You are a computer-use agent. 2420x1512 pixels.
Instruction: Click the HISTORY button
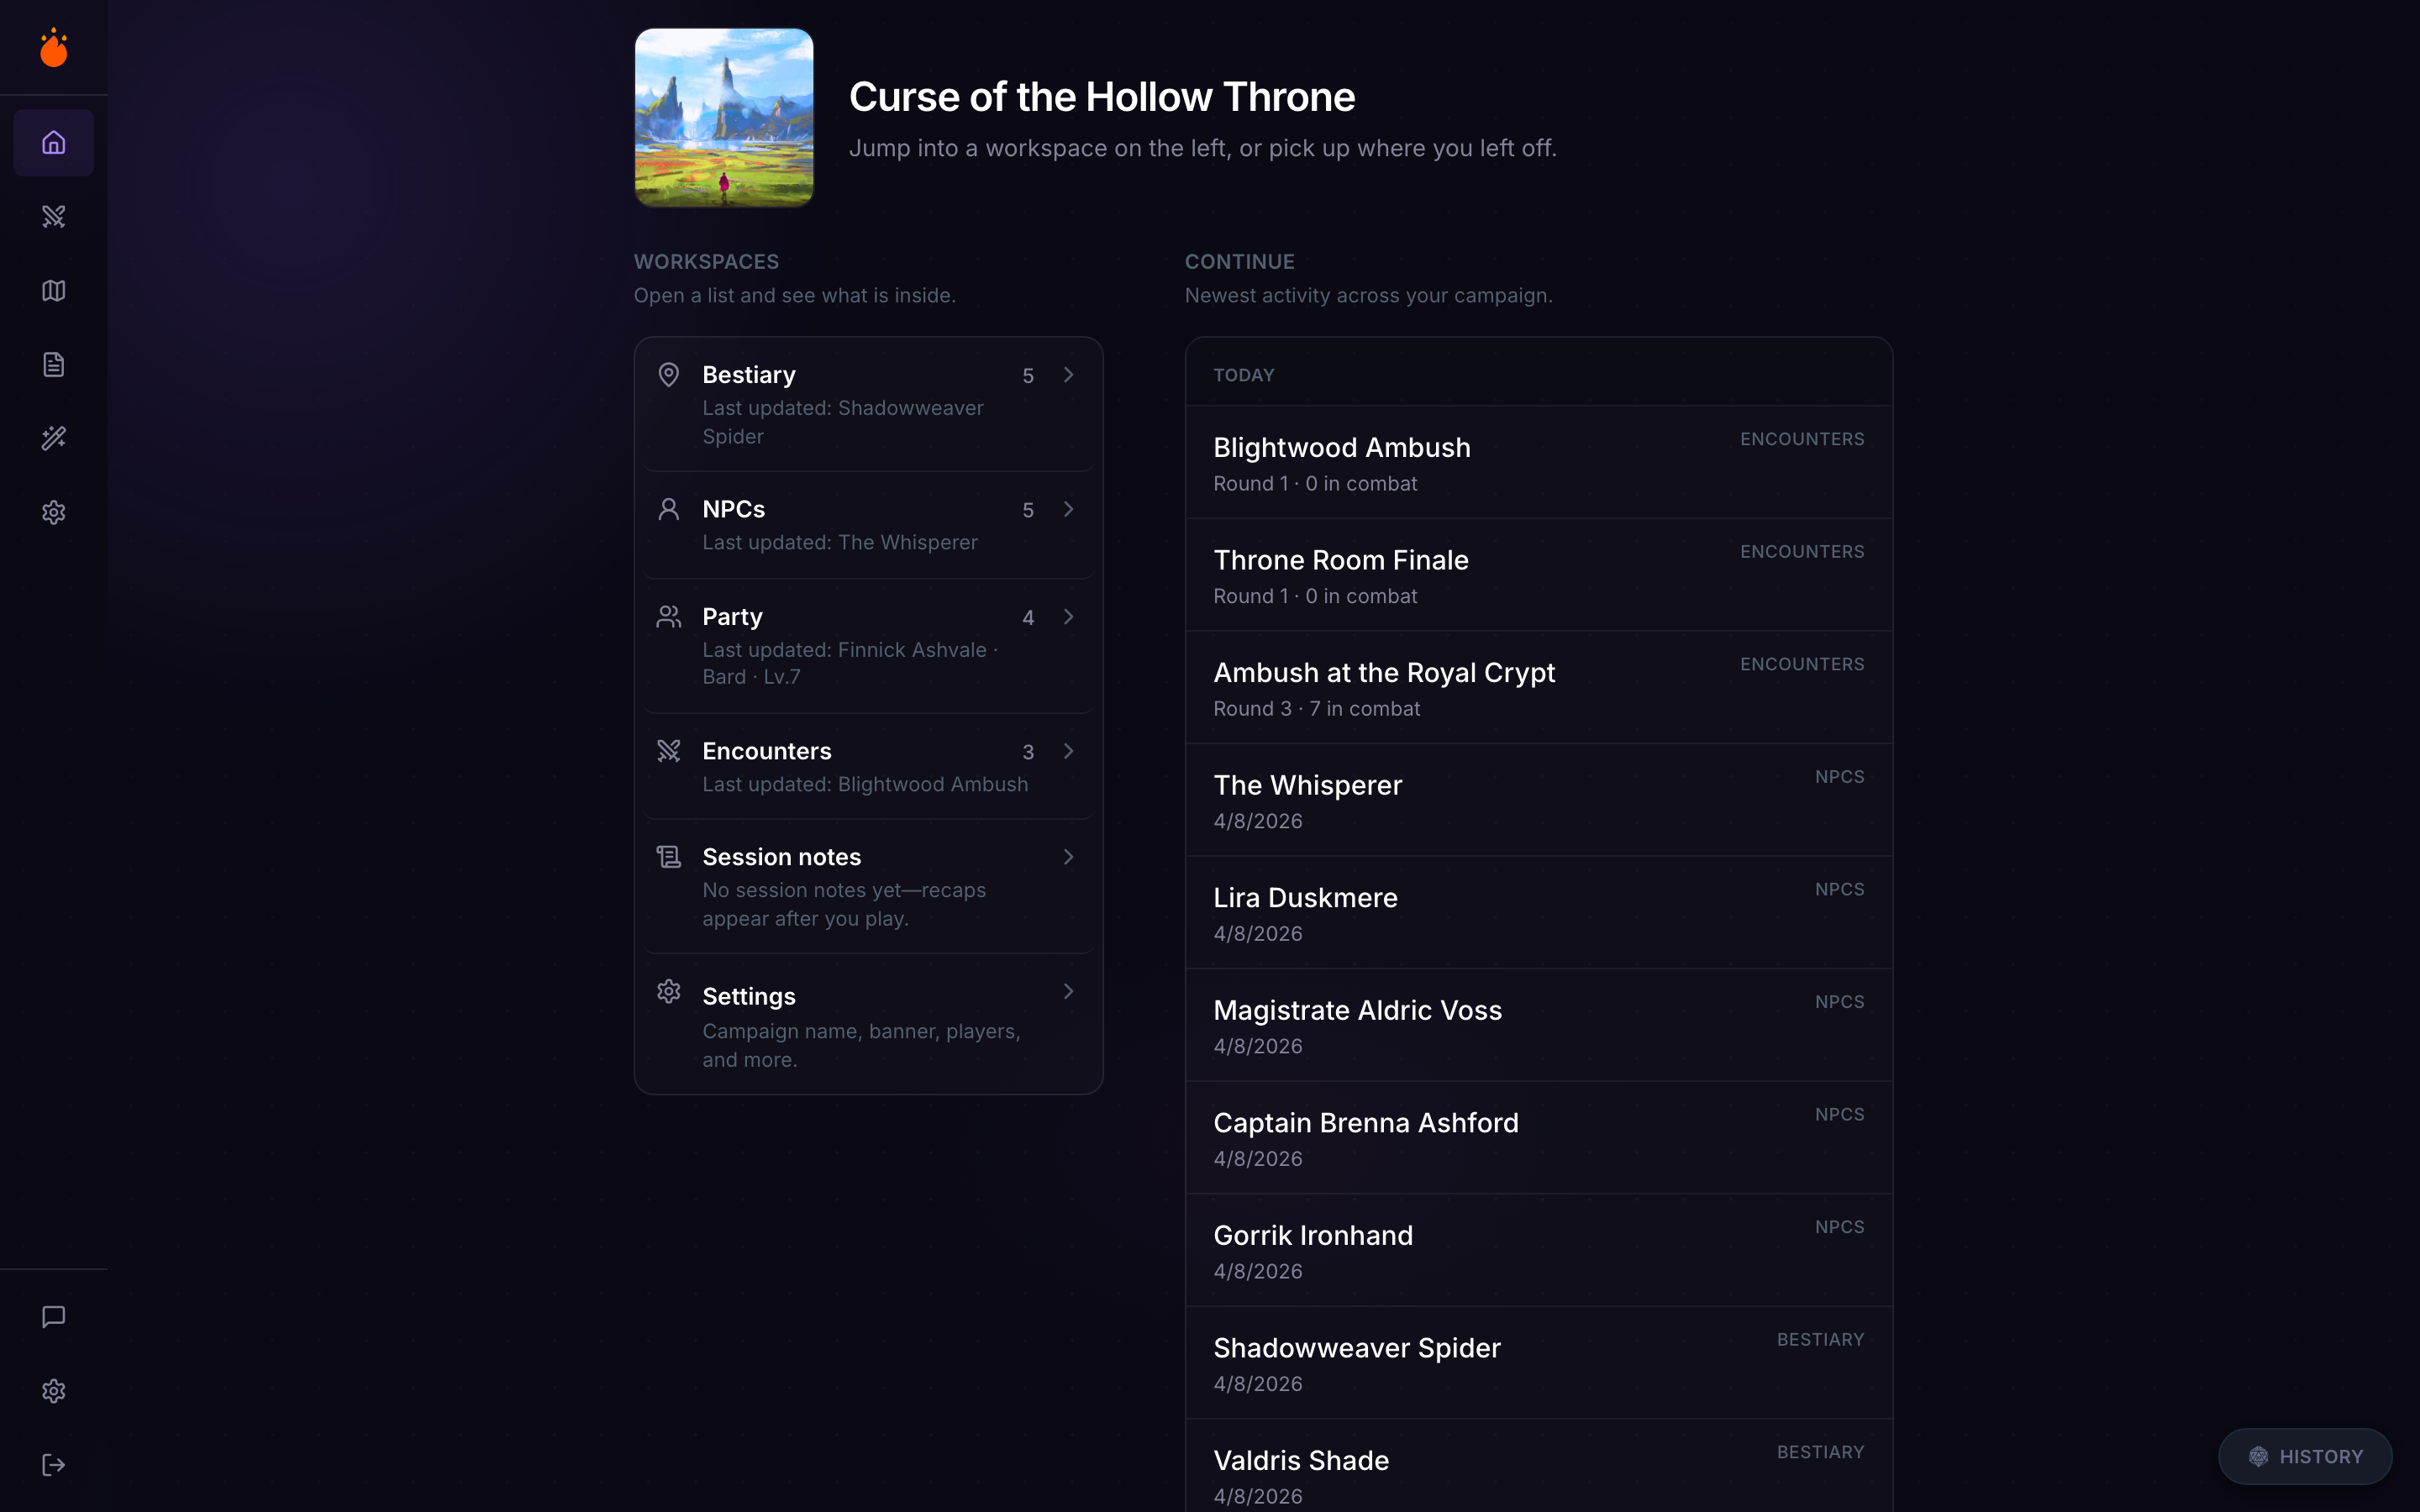point(2304,1456)
